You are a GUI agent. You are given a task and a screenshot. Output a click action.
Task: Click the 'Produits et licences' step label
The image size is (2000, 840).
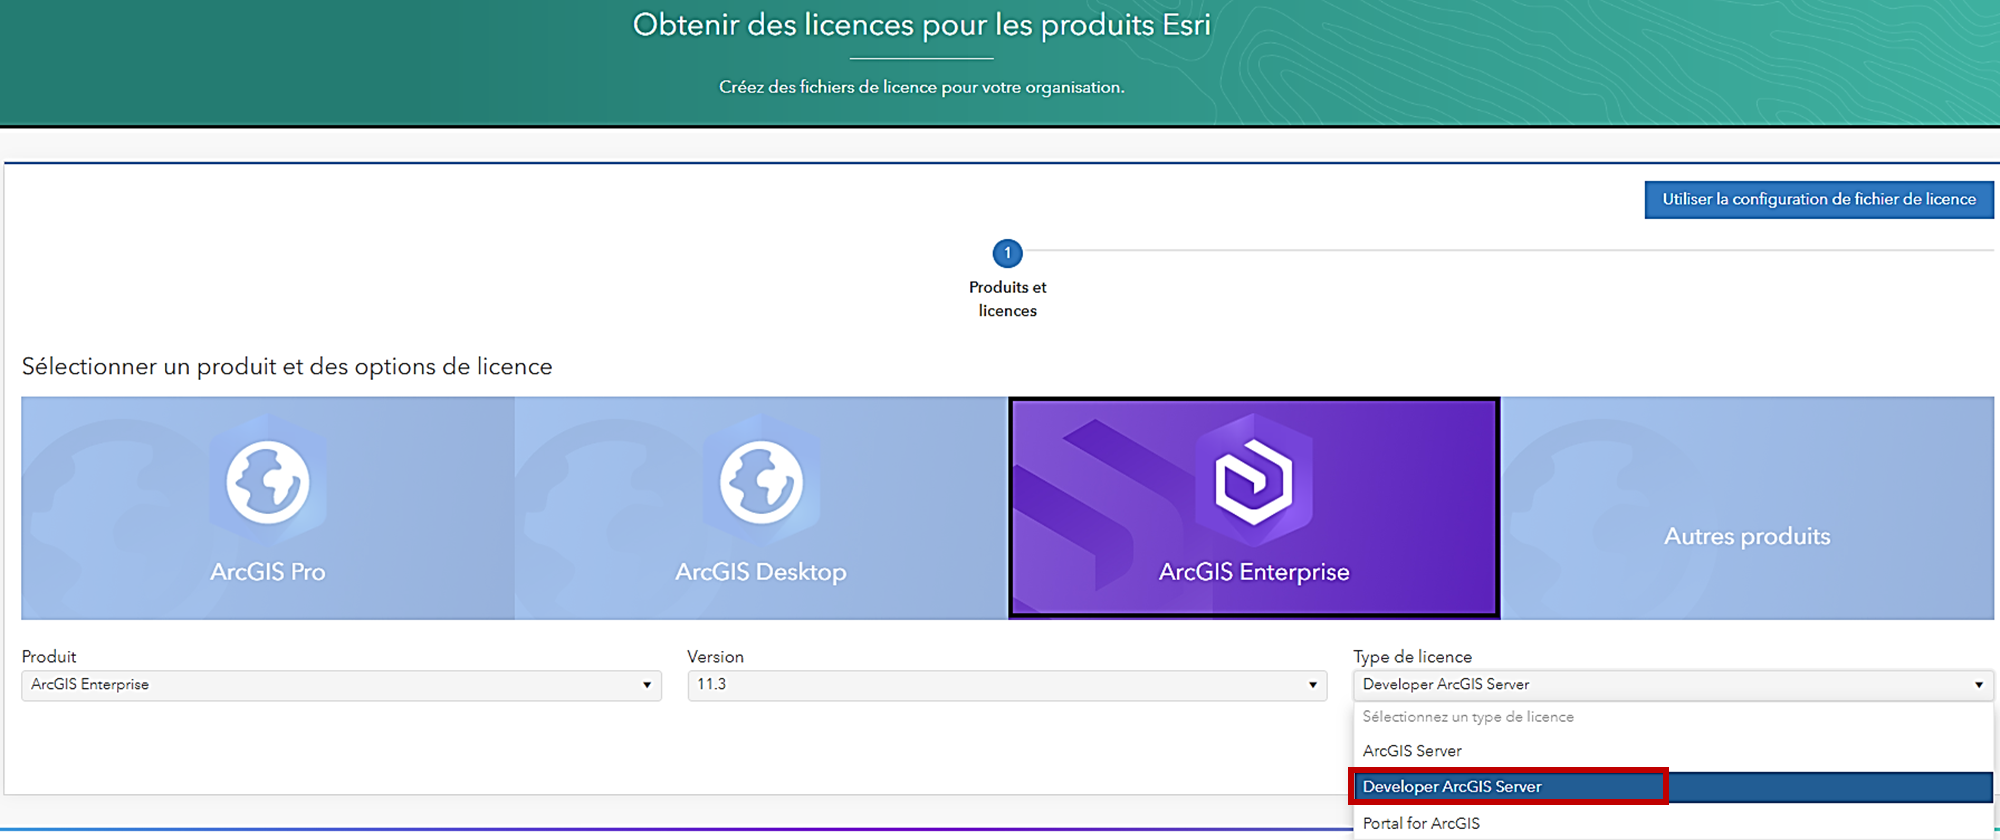(x=1007, y=299)
